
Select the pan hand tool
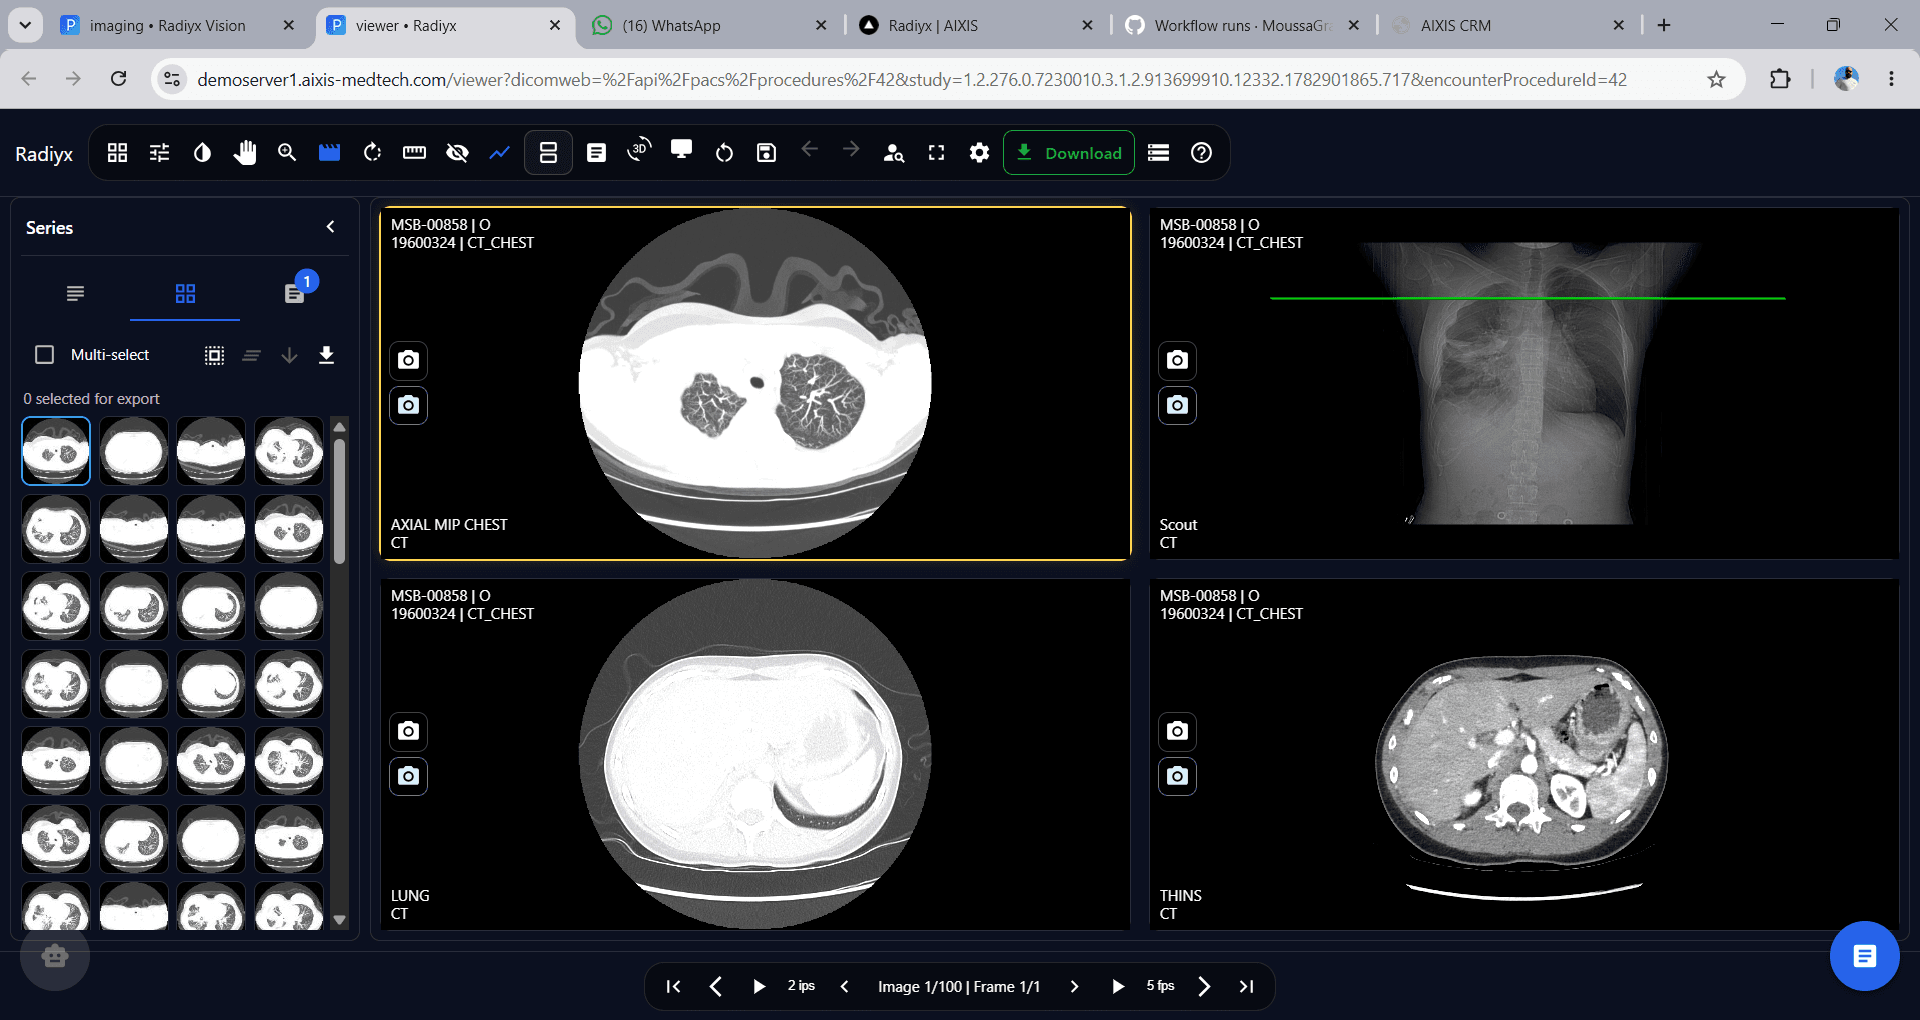pos(245,153)
